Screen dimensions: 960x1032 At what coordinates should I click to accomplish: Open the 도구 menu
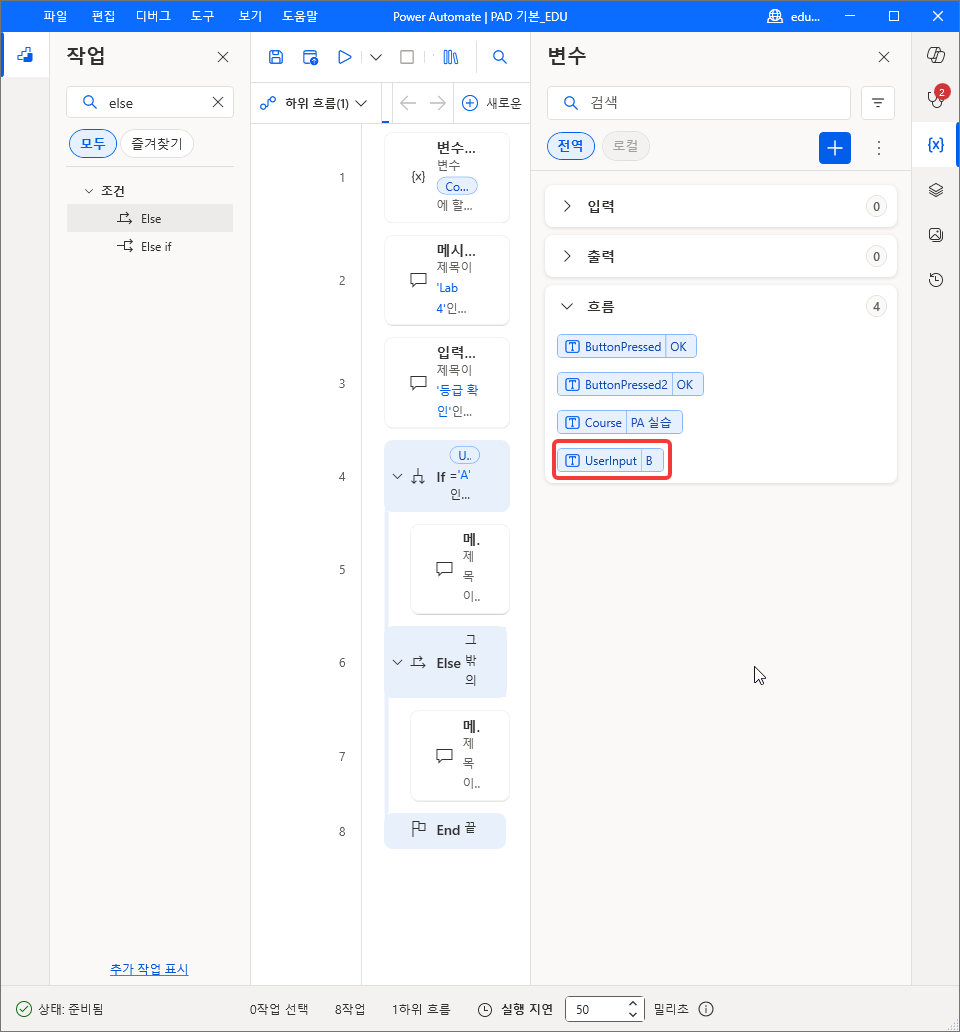(x=203, y=16)
